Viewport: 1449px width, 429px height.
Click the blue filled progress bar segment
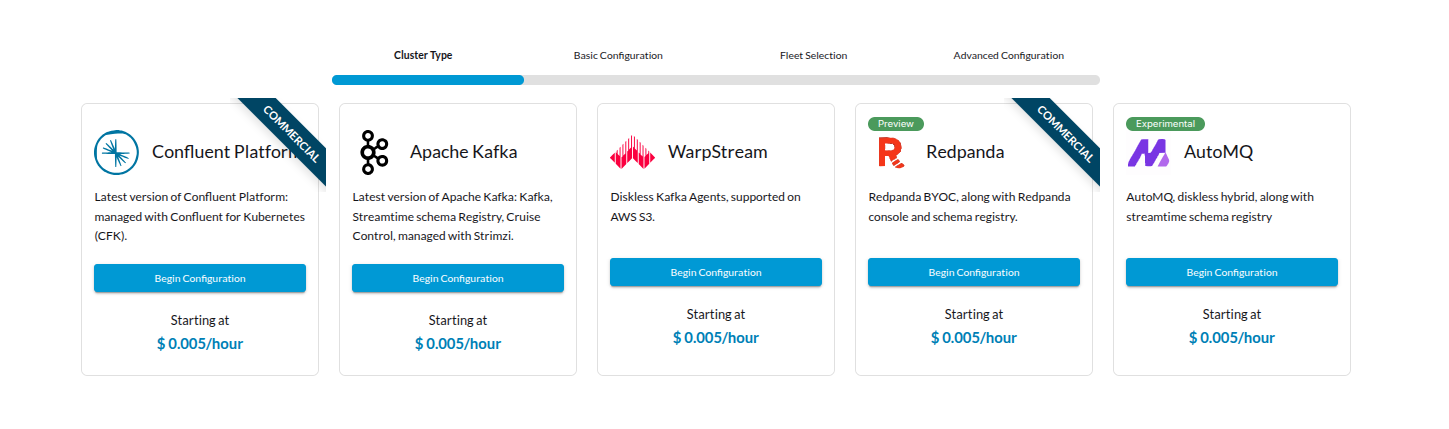click(428, 80)
